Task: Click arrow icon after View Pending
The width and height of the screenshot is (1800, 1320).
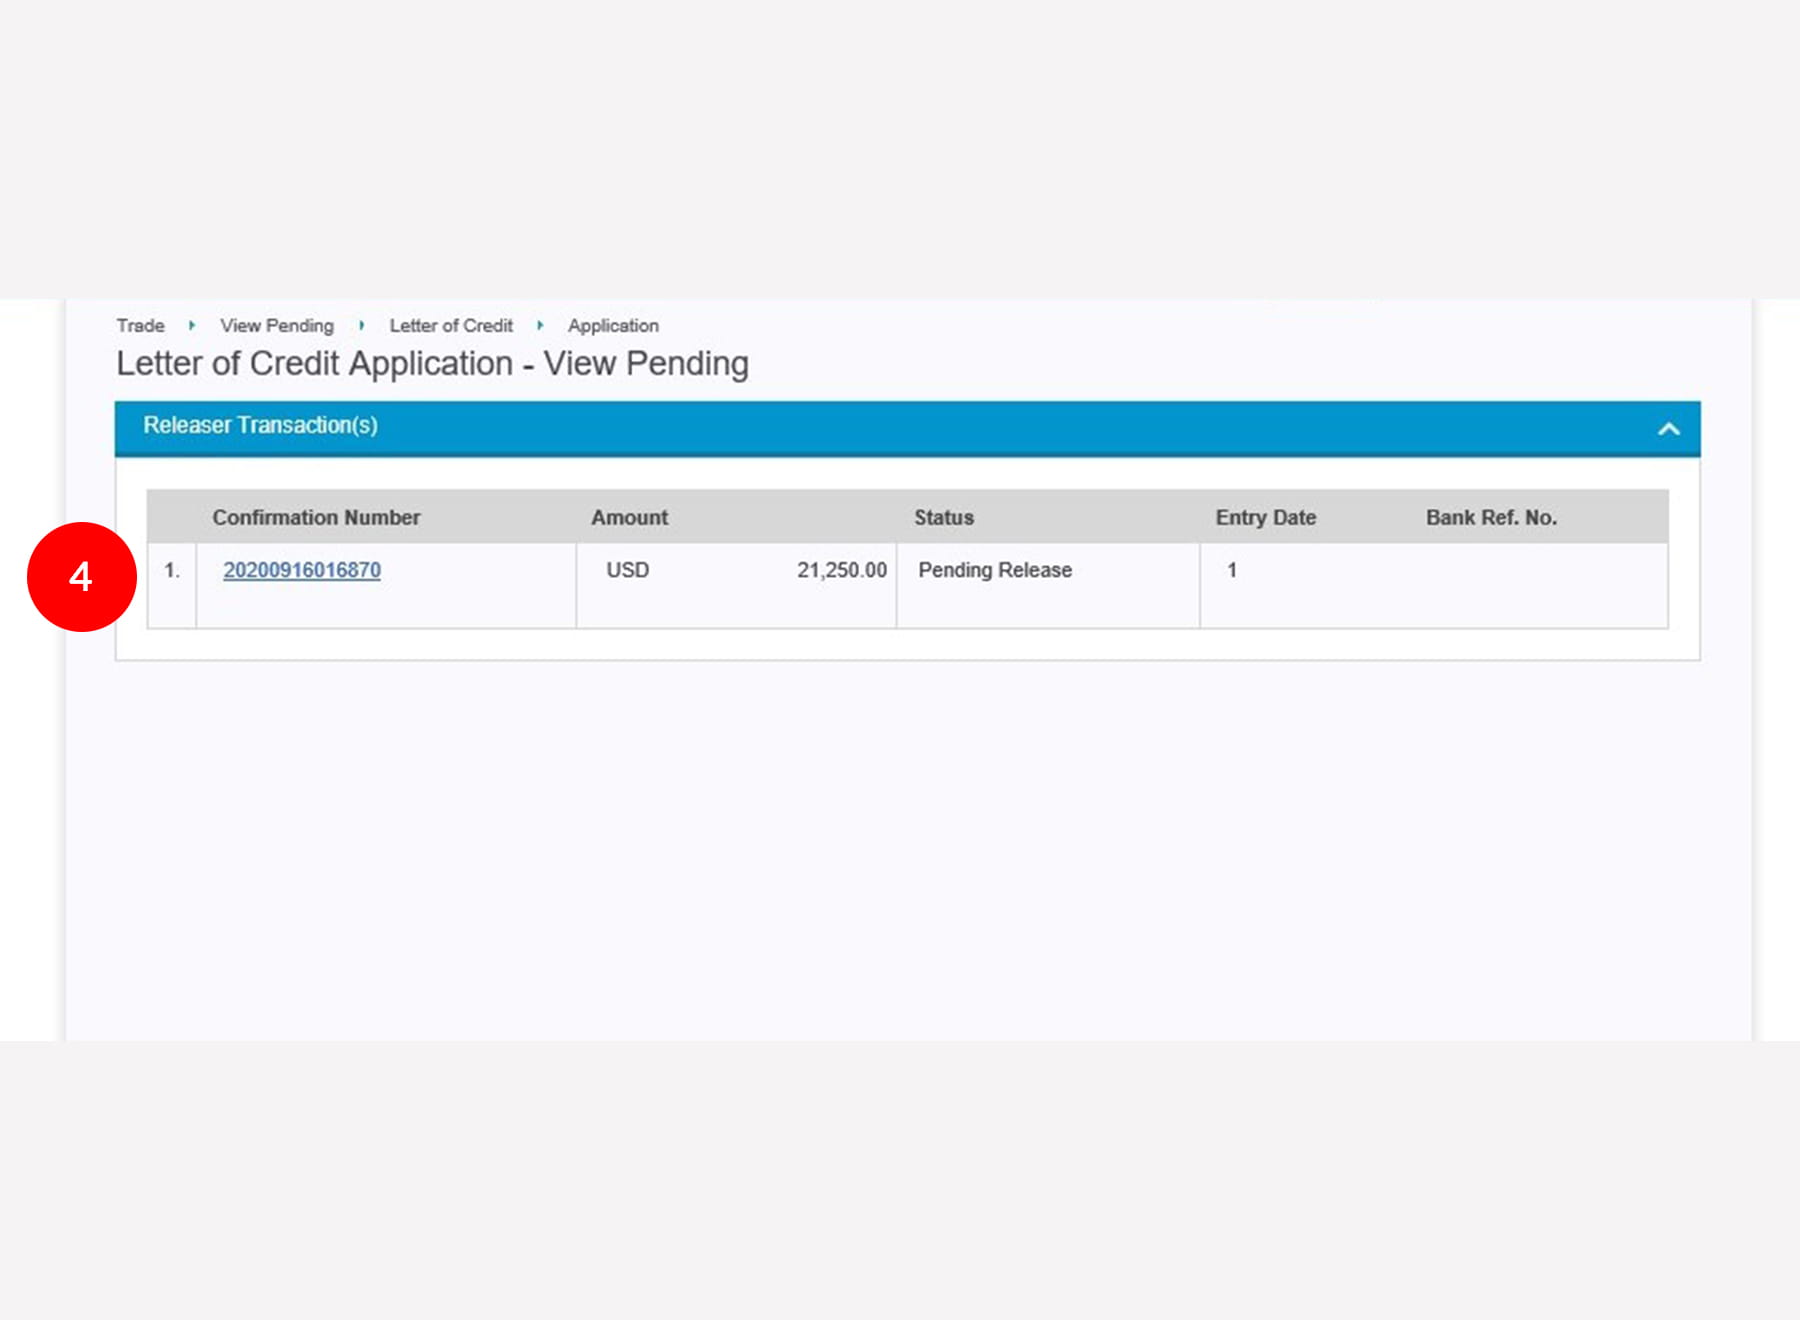Action: pos(362,326)
